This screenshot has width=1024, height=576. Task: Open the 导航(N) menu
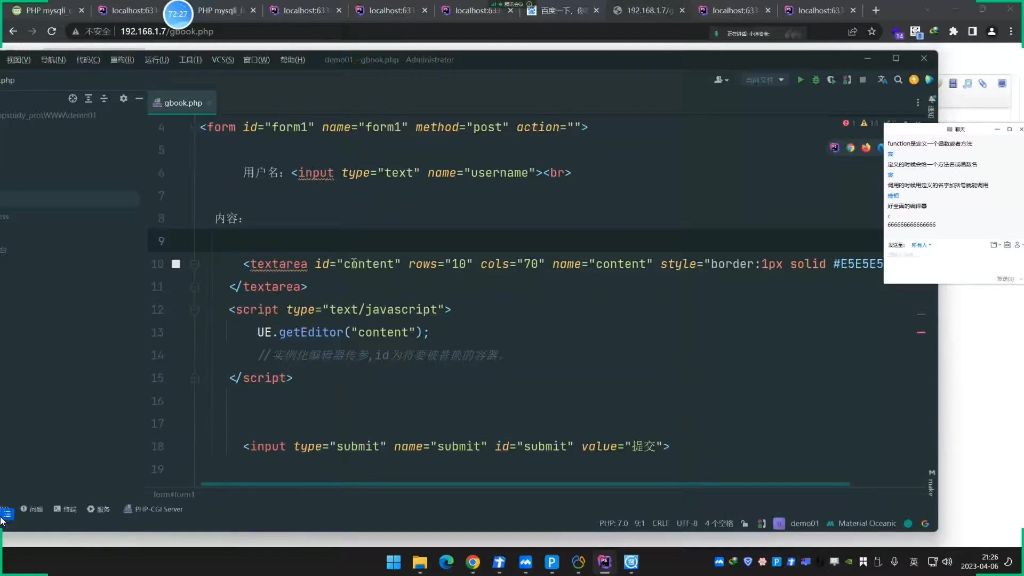tap(53, 59)
